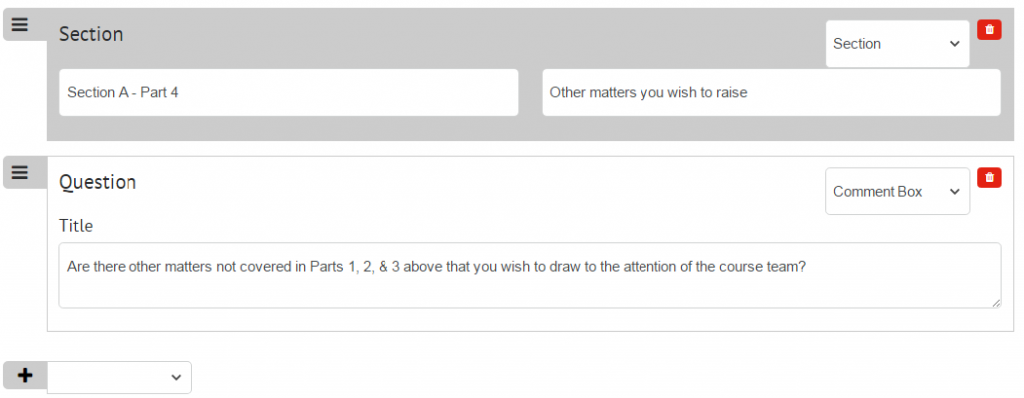Delete the Question with the red trash icon
The image size is (1024, 398).
tap(989, 177)
